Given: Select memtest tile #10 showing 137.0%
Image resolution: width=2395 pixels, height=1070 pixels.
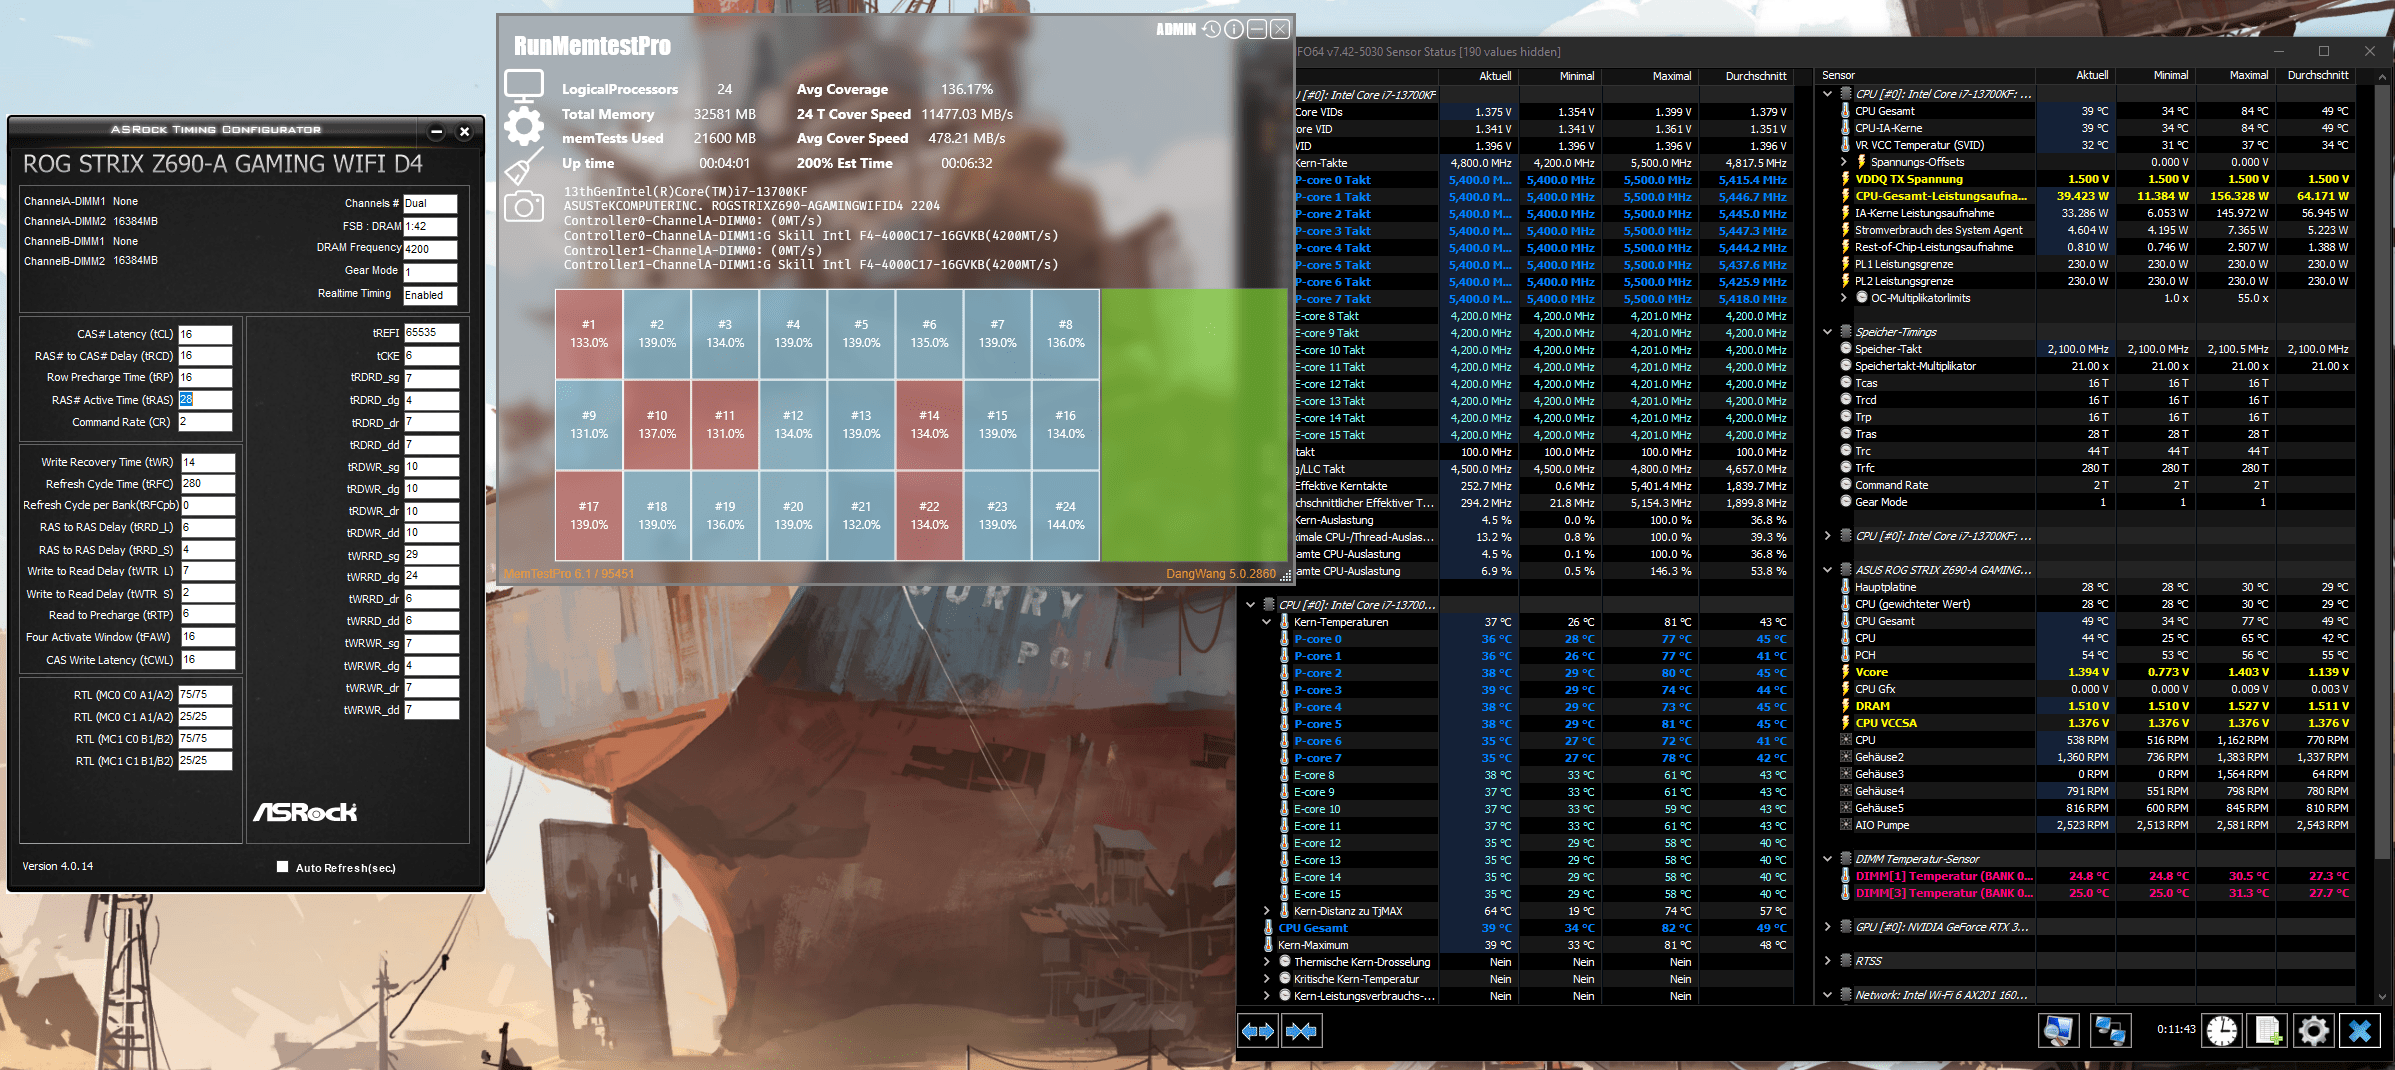Looking at the screenshot, I should point(657,425).
